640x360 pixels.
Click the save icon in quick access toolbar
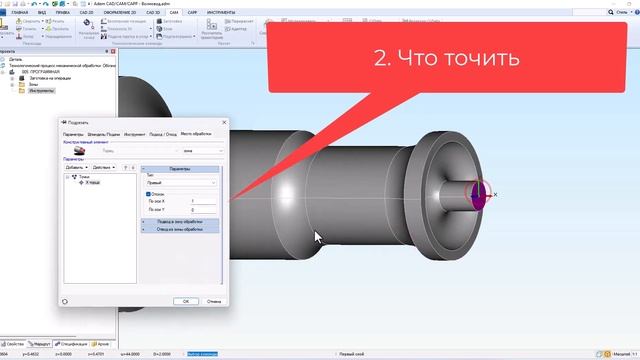coord(15,4)
